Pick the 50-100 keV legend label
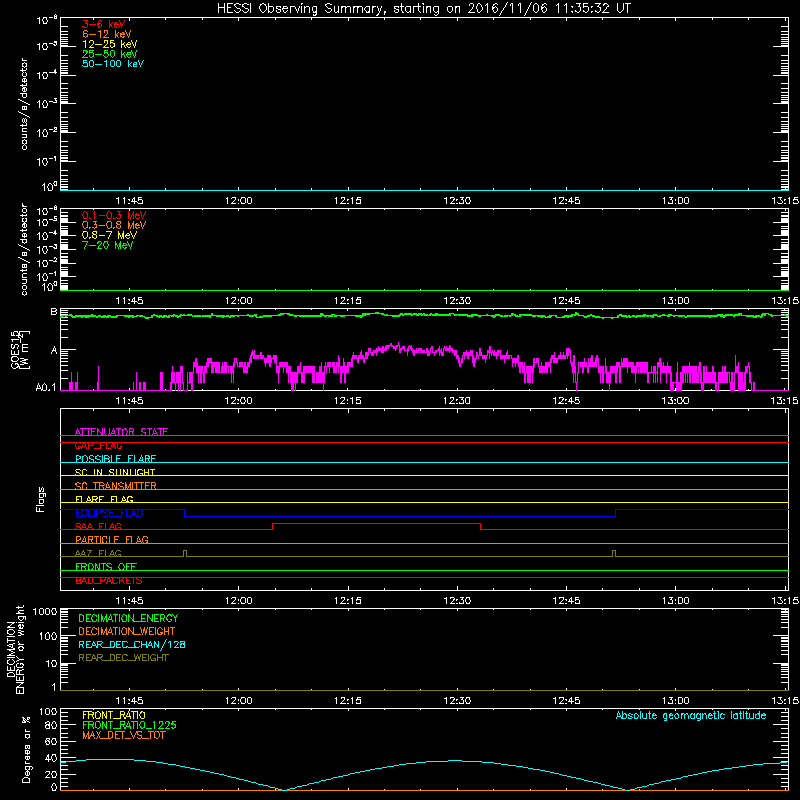 [113, 64]
